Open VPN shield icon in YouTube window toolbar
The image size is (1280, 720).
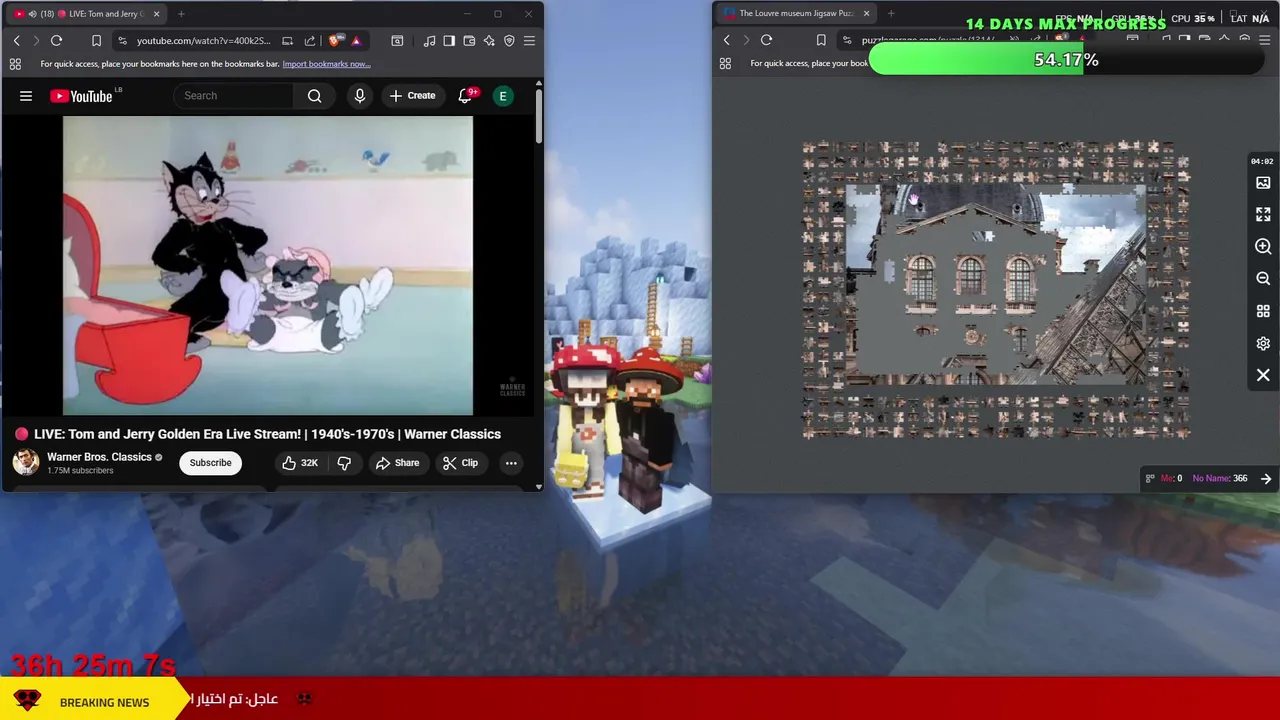click(509, 40)
